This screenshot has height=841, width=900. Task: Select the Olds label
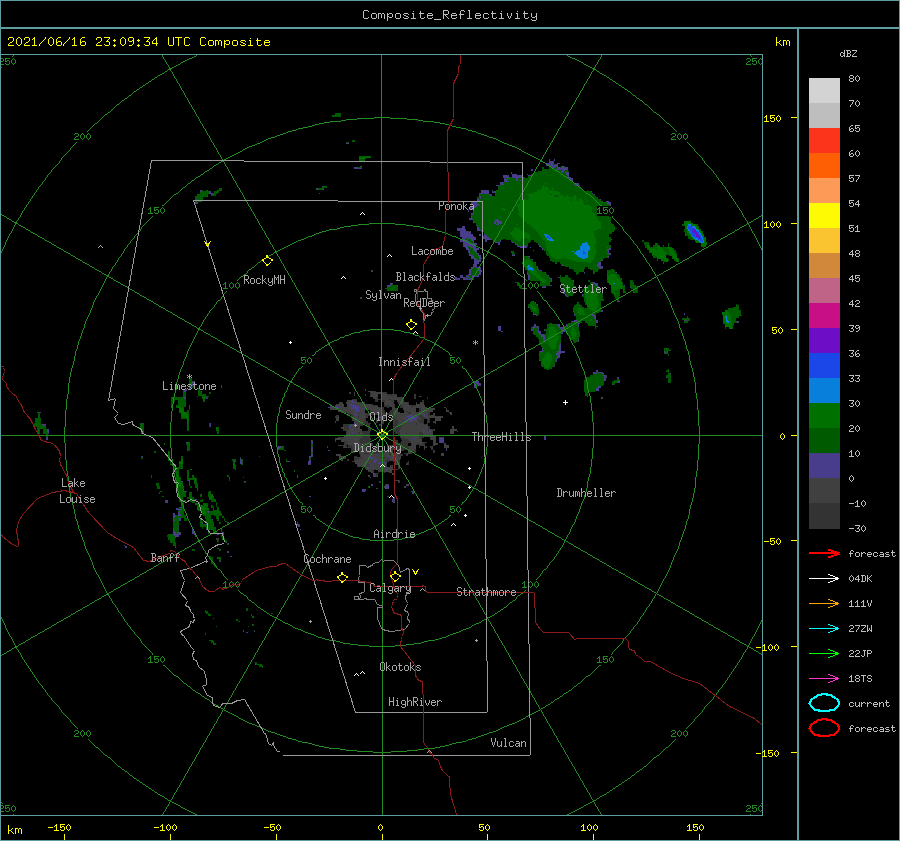point(381,417)
